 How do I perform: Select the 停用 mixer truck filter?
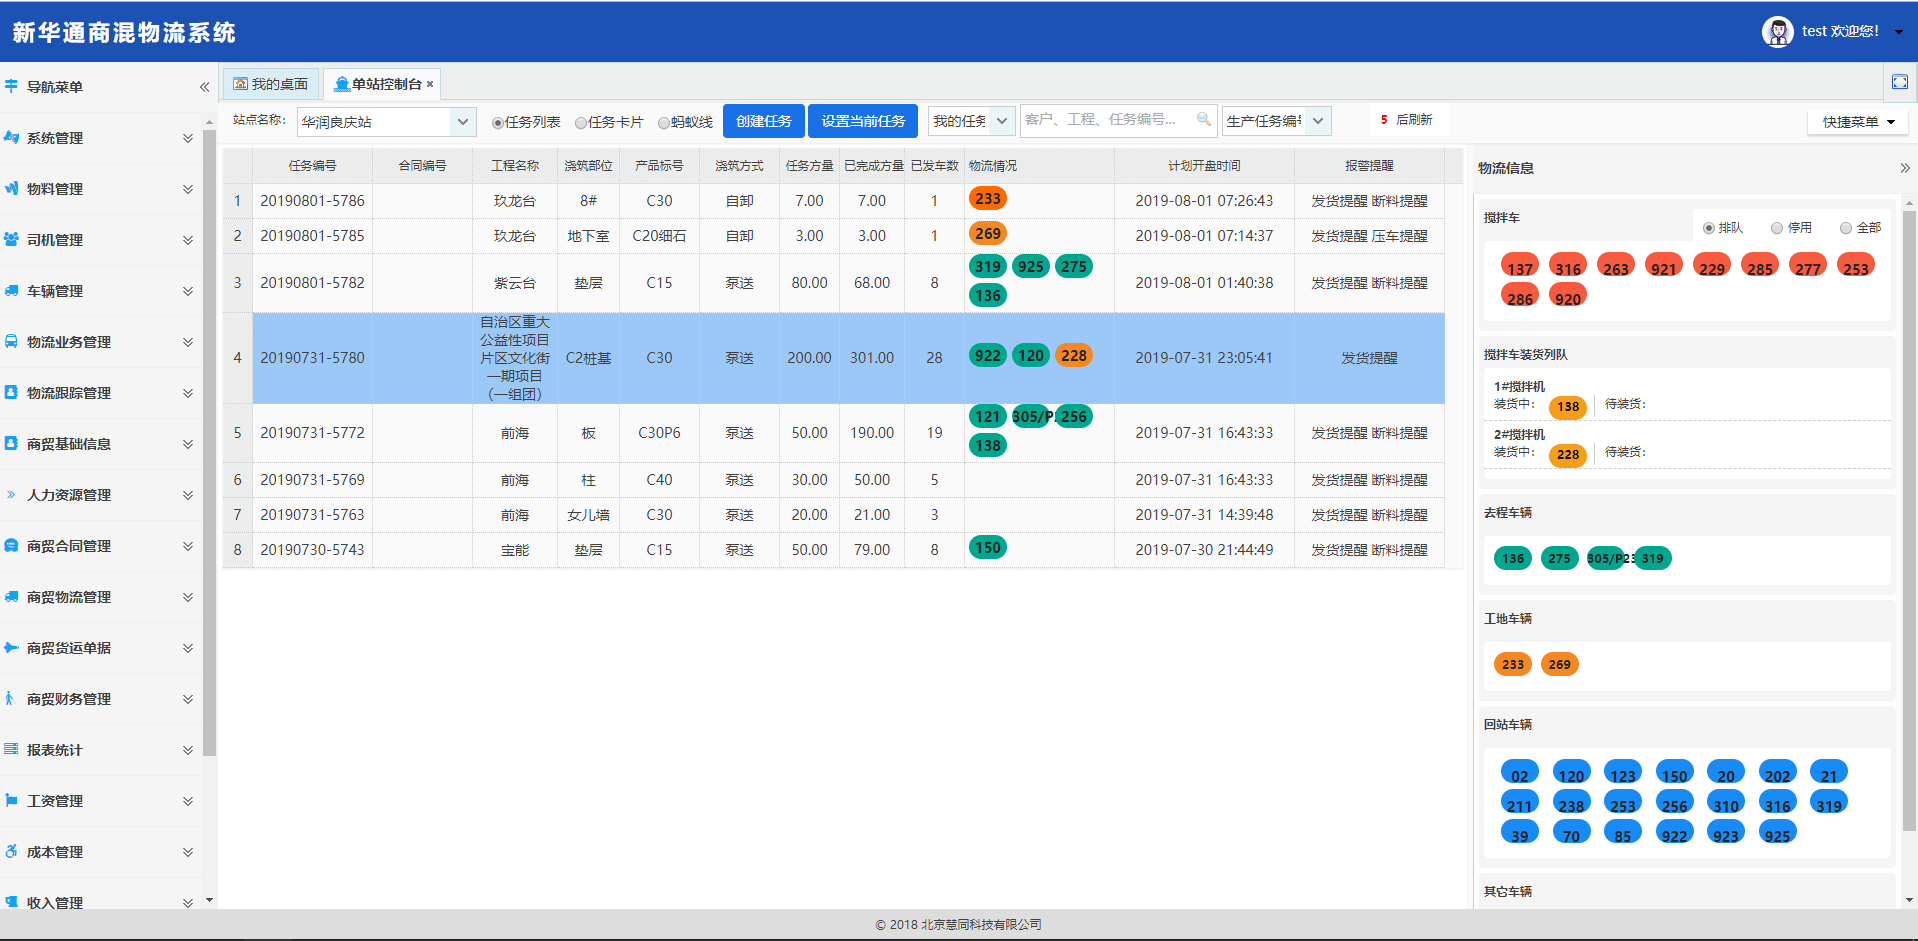1777,228
